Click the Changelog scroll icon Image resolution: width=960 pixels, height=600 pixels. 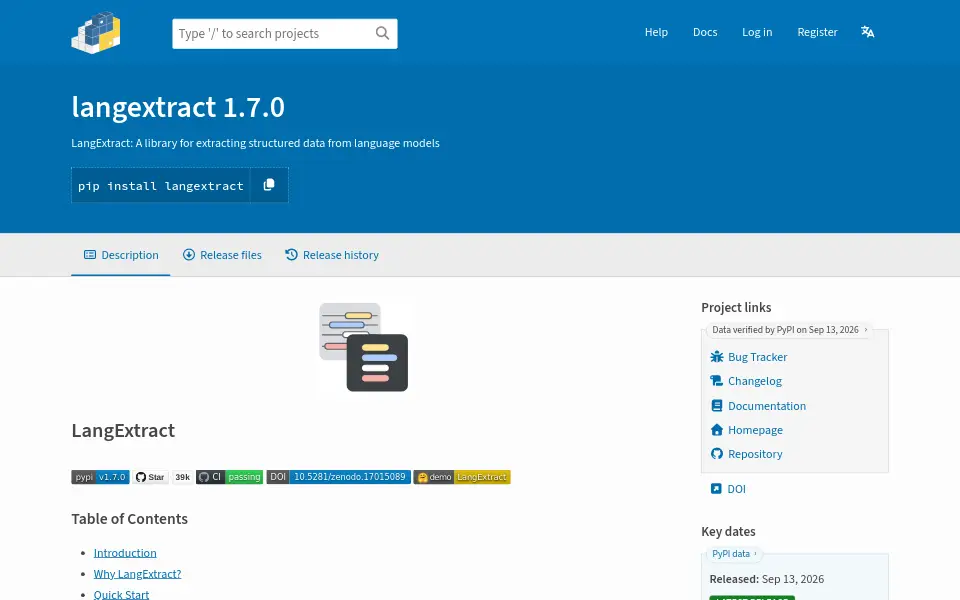(716, 381)
